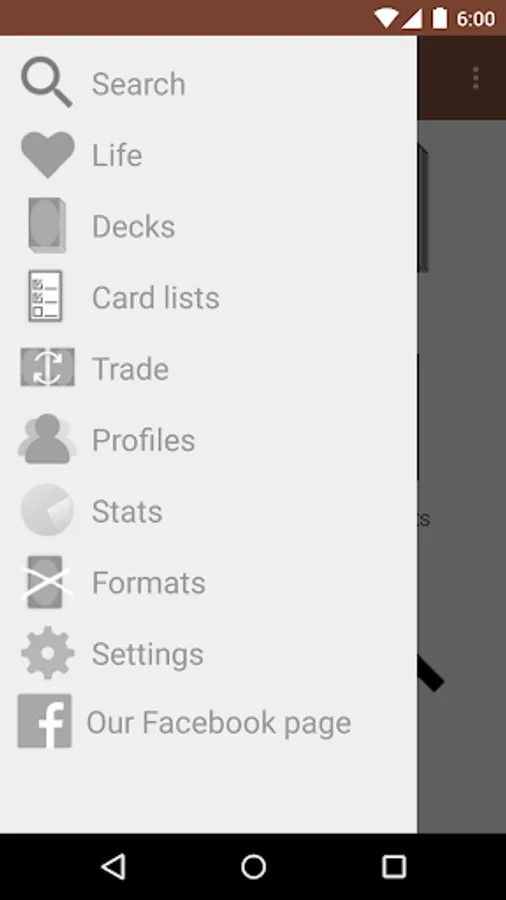Select the card deck icon
506x900 pixels.
click(47, 225)
